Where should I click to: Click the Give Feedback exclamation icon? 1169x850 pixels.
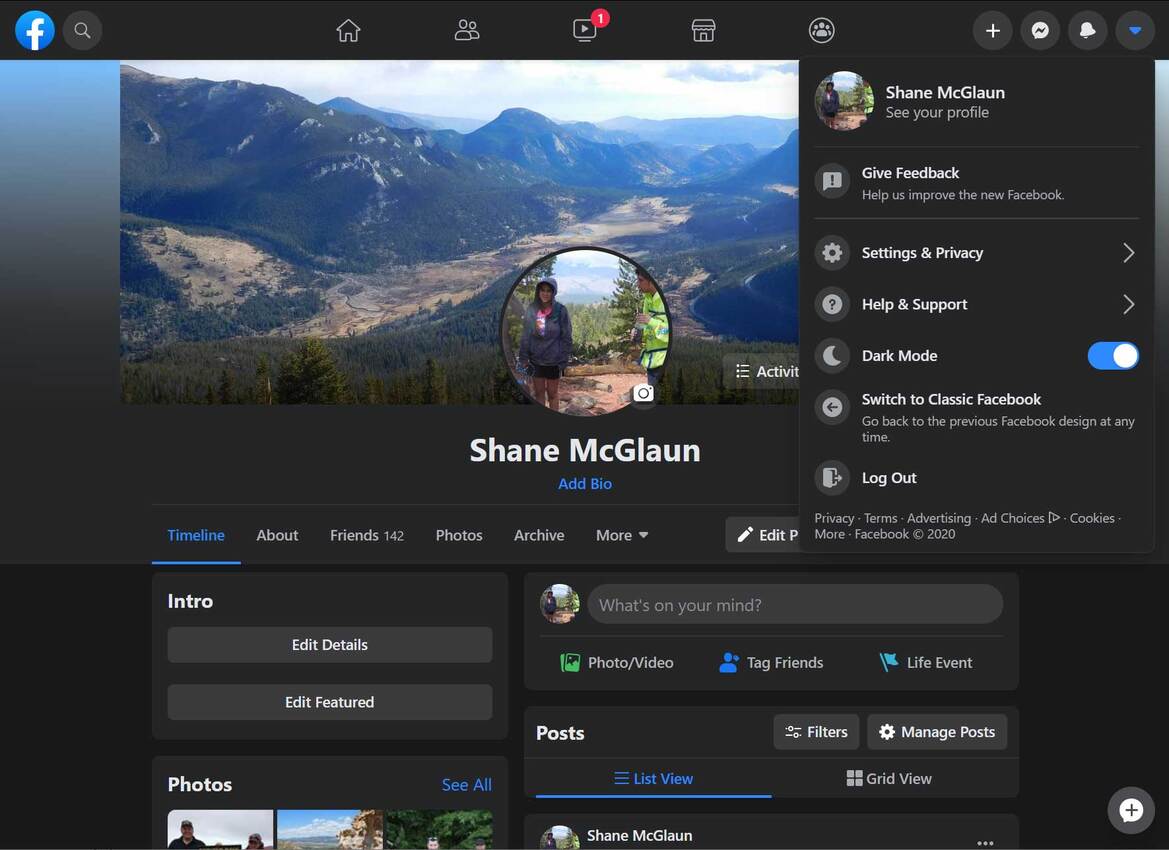832,181
